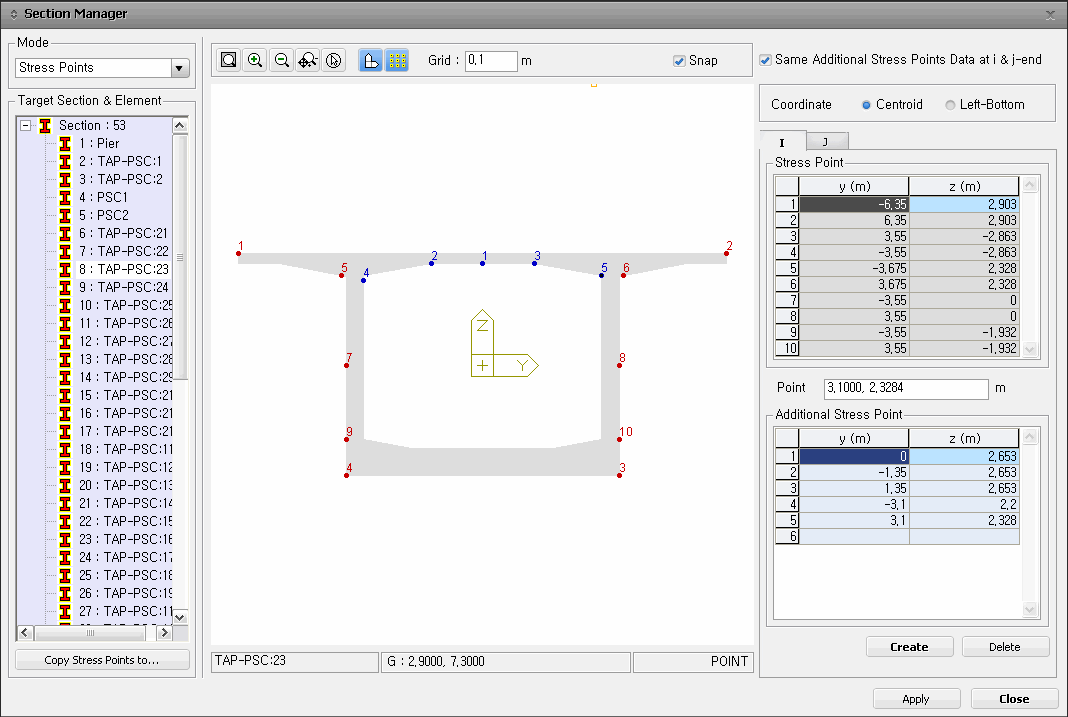The height and width of the screenshot is (717, 1068).
Task: Click the icon beside 1 : Pier
Action: pos(65,144)
